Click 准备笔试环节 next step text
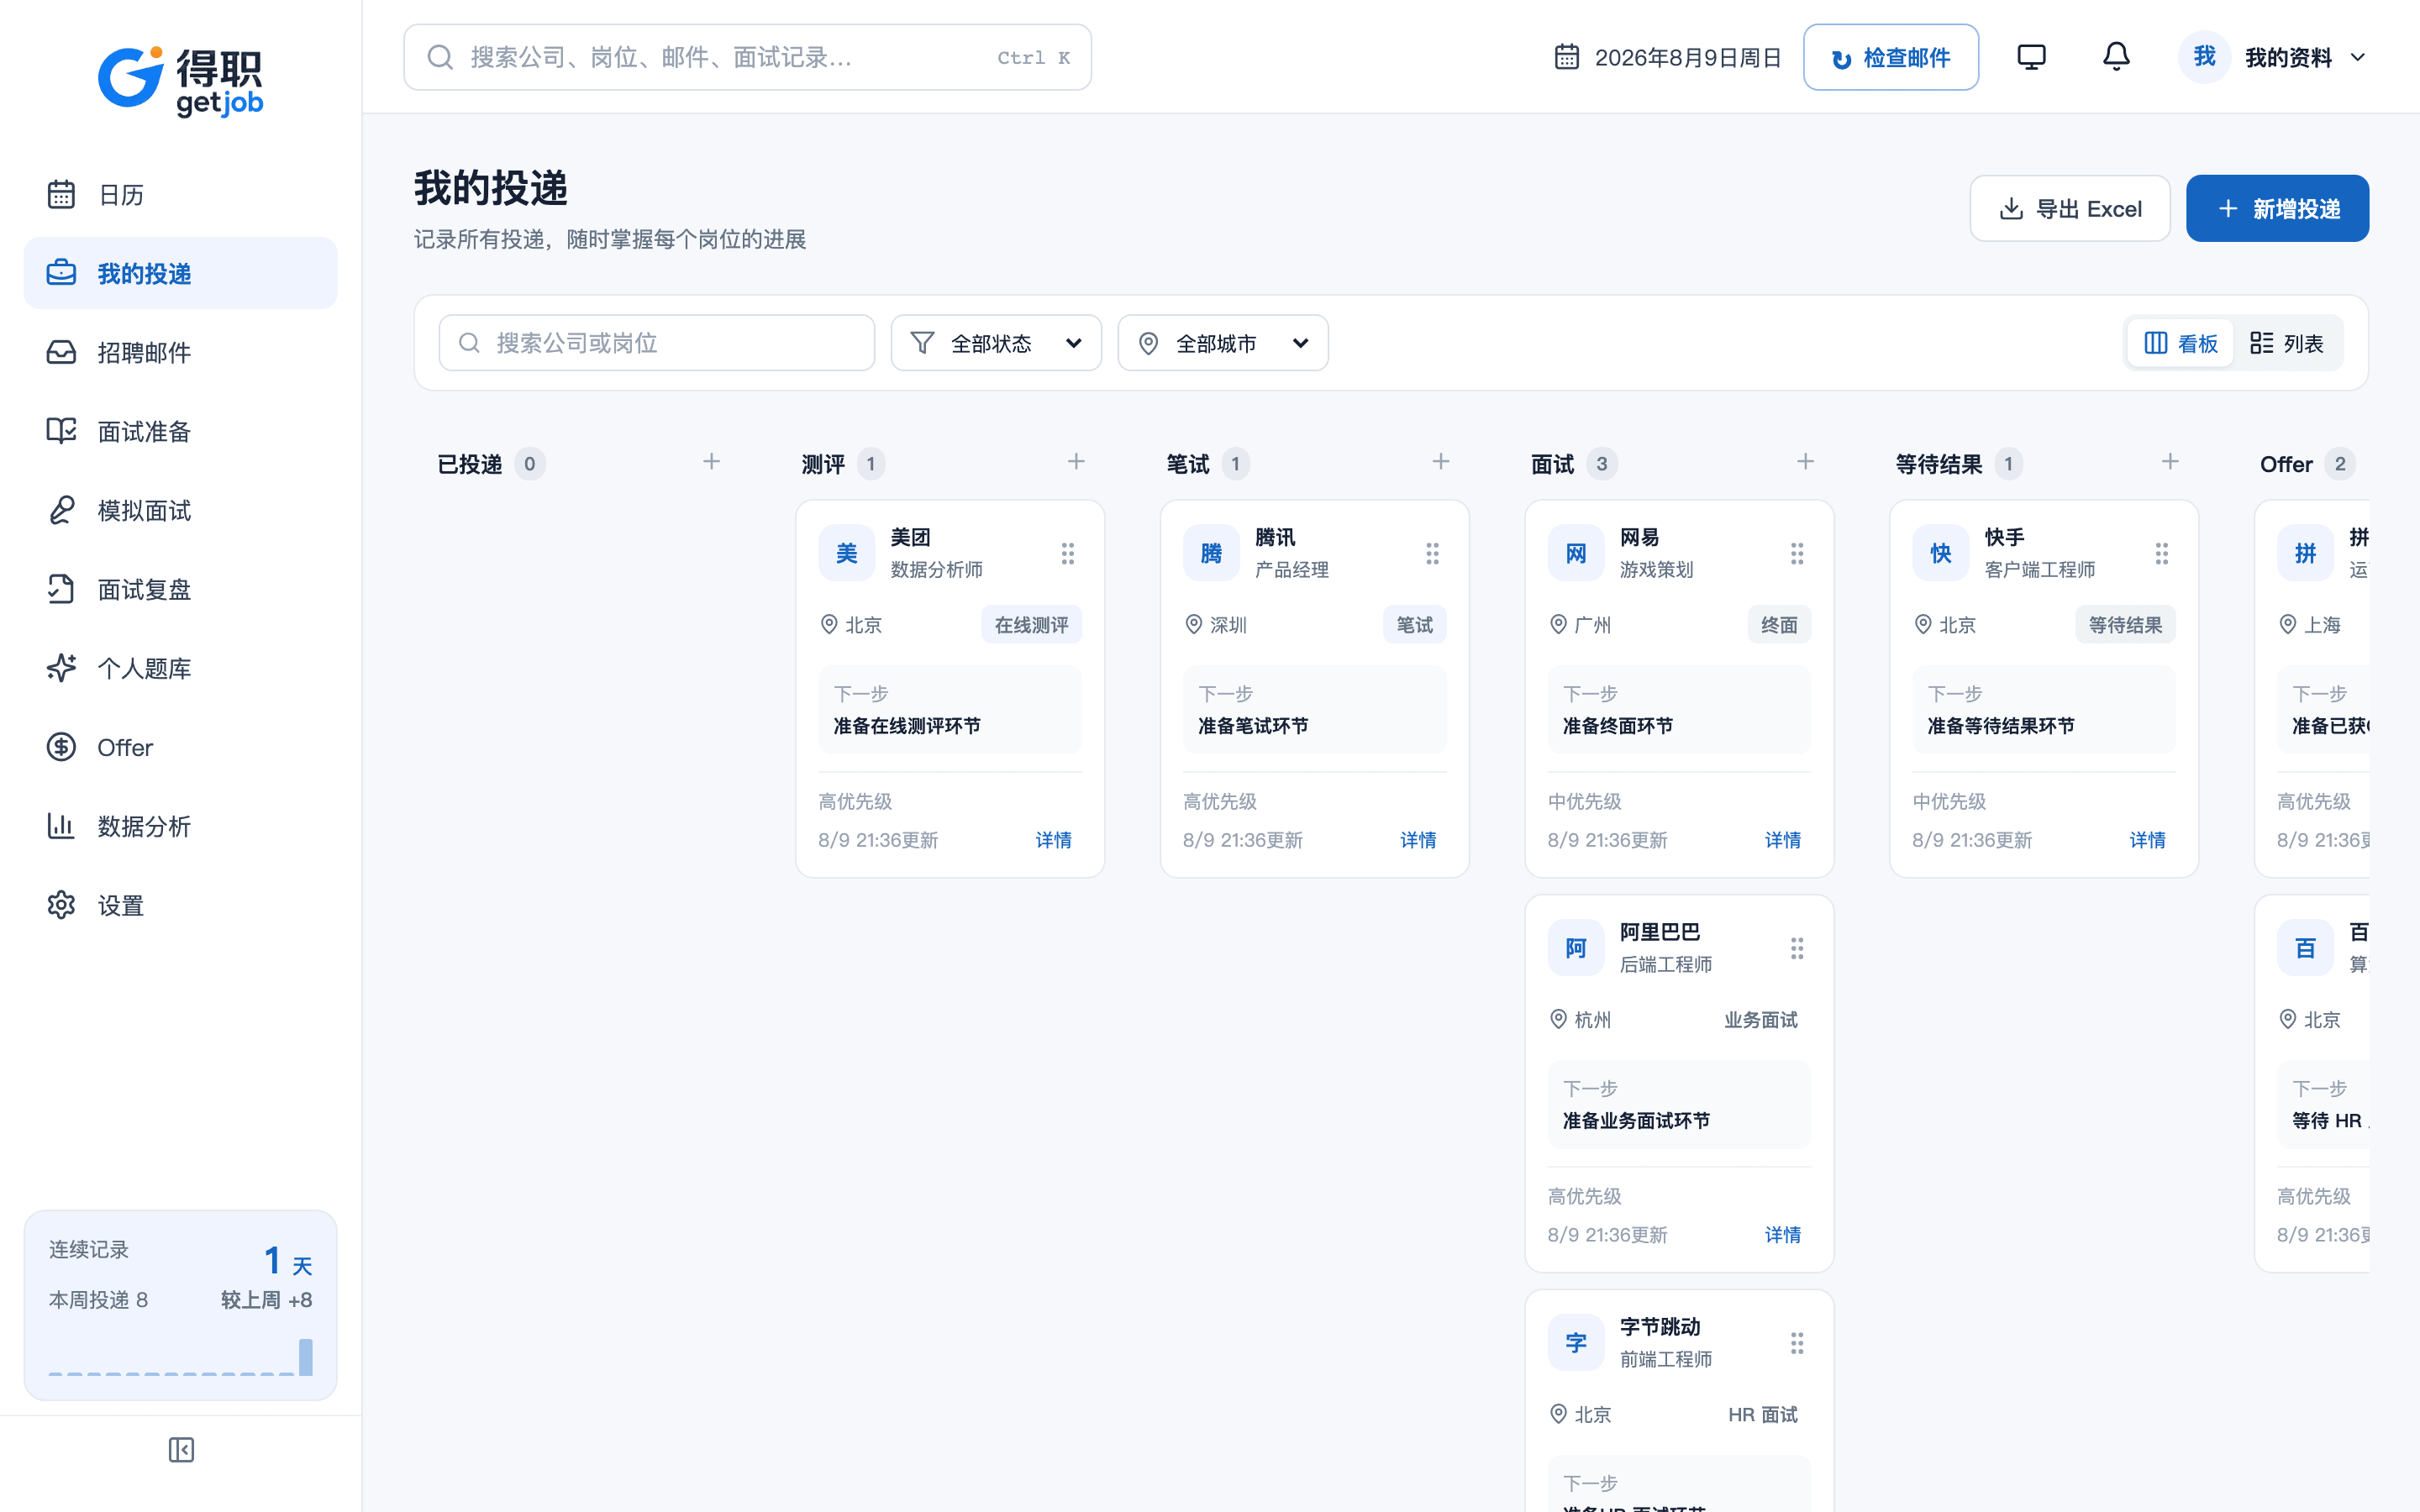2420x1512 pixels. click(x=1253, y=726)
